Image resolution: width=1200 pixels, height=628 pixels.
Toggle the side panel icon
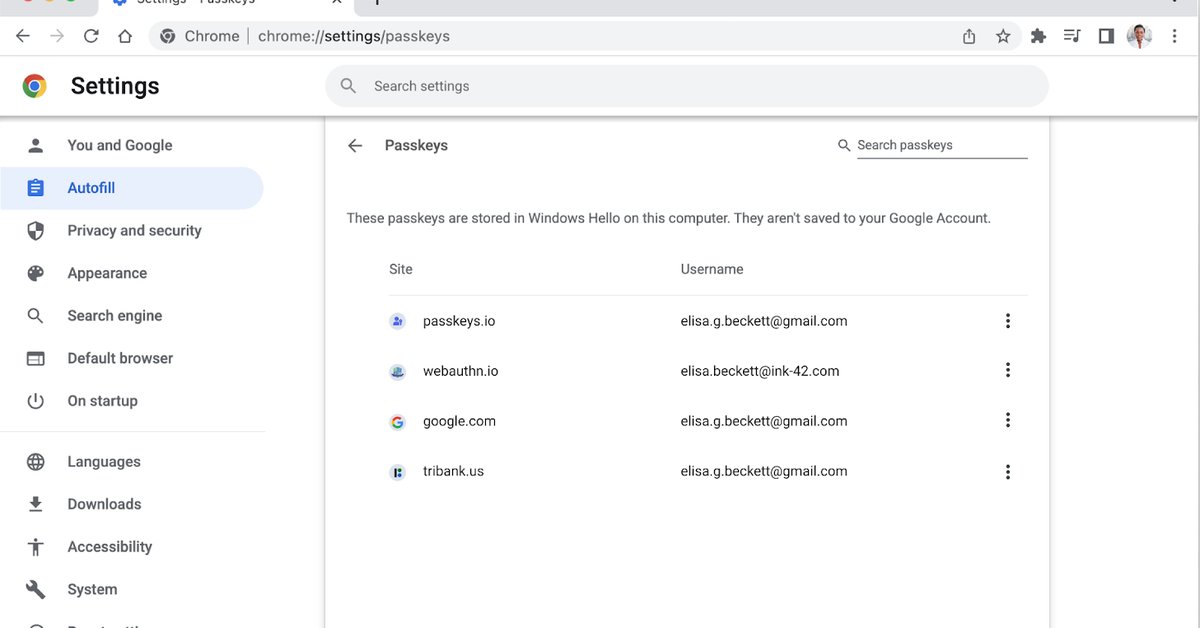(1106, 36)
